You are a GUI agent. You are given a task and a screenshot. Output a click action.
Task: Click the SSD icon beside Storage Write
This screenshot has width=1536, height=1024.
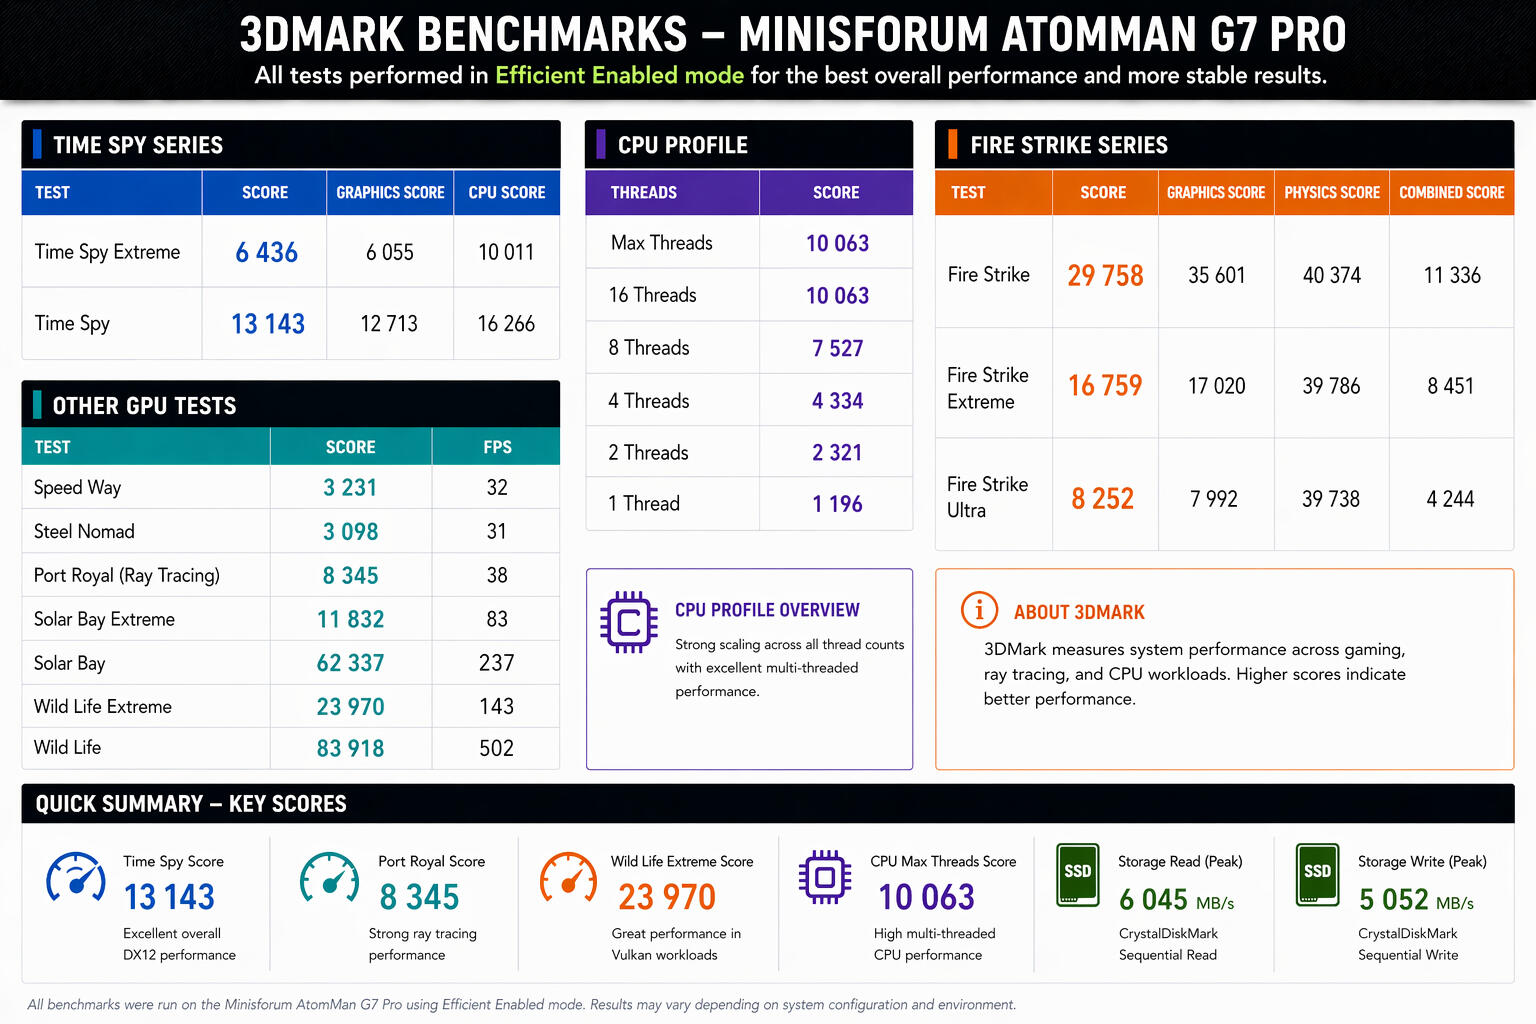[1318, 875]
